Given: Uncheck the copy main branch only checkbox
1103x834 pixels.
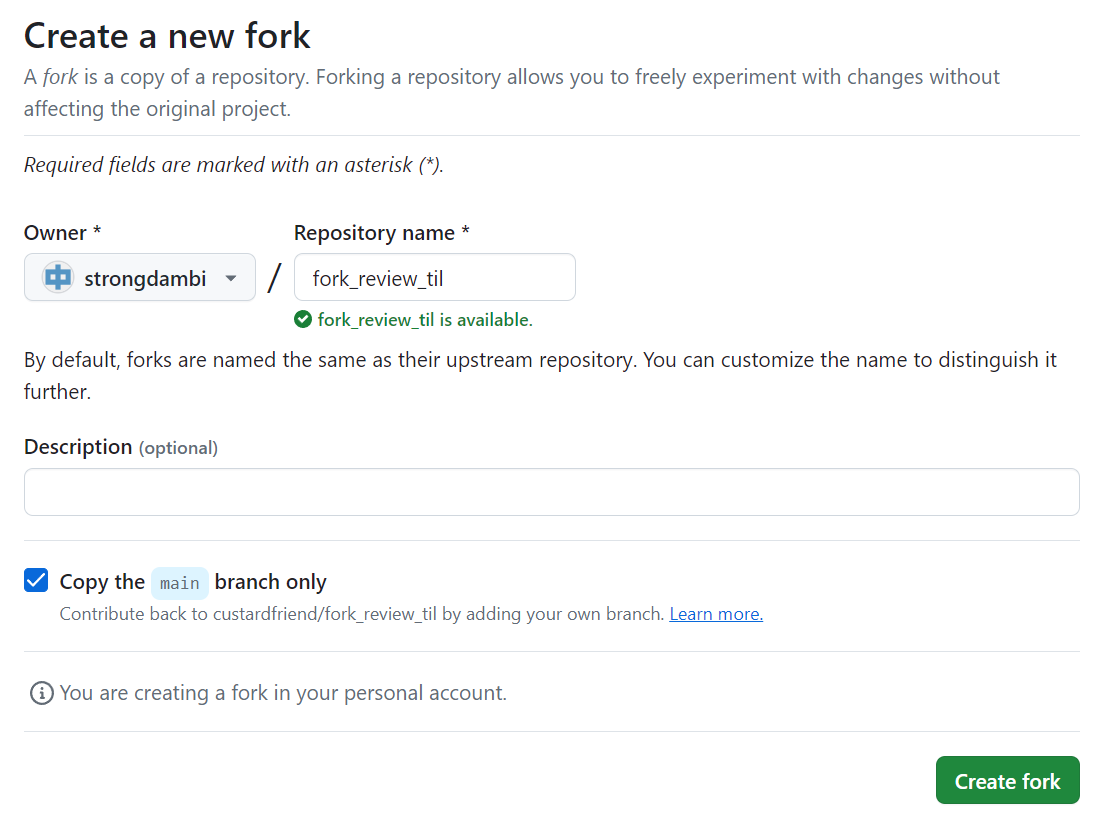Looking at the screenshot, I should pyautogui.click(x=36, y=581).
